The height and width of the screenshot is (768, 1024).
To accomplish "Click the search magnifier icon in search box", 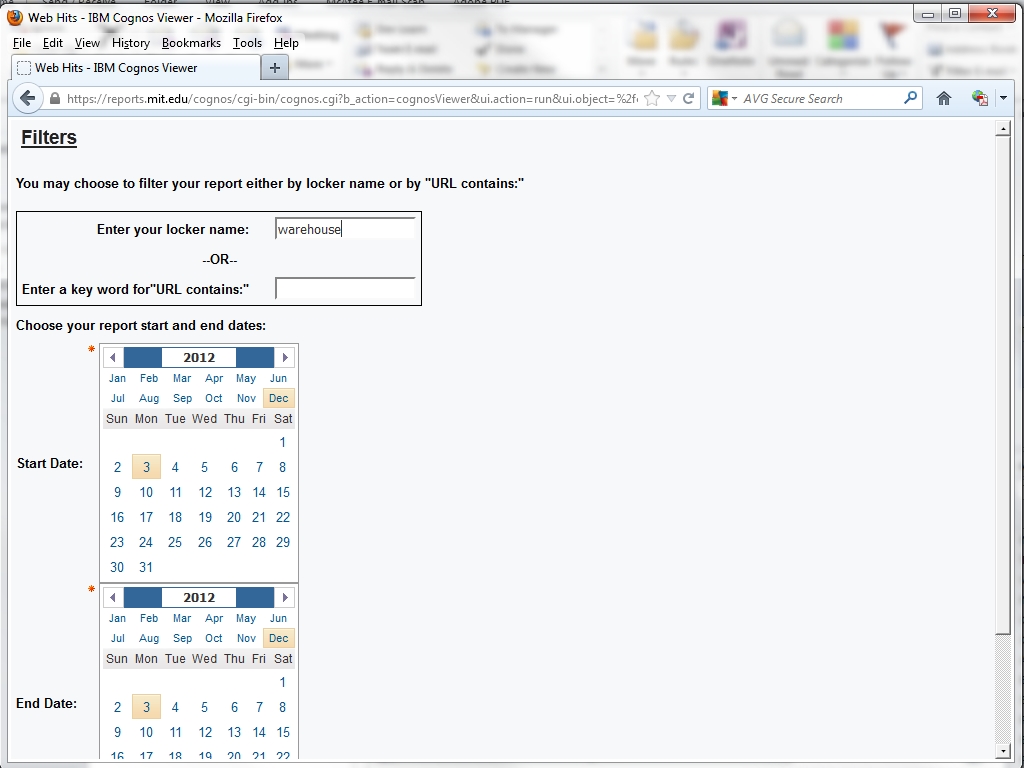I will point(910,98).
